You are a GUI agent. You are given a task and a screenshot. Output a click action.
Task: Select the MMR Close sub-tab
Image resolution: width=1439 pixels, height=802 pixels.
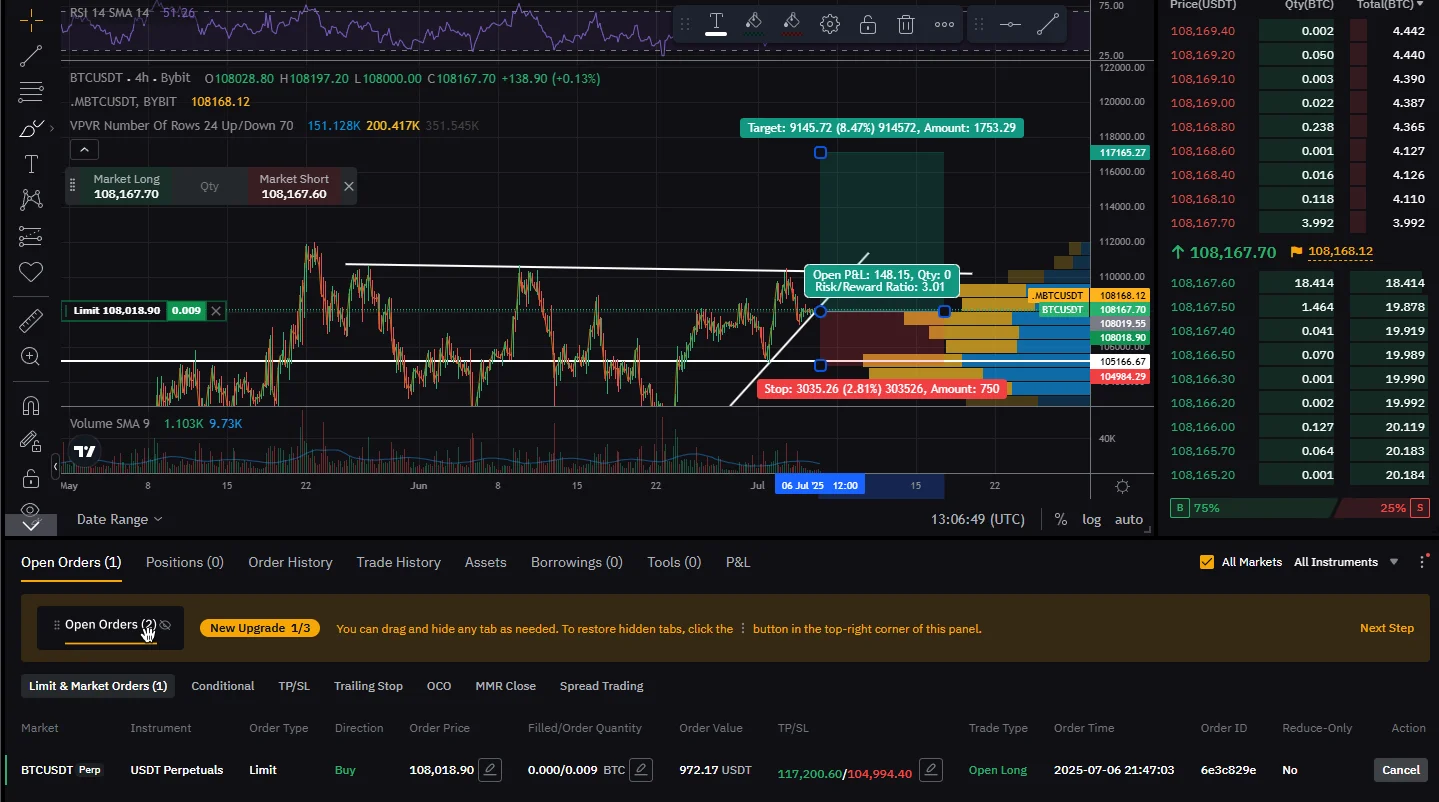click(506, 686)
